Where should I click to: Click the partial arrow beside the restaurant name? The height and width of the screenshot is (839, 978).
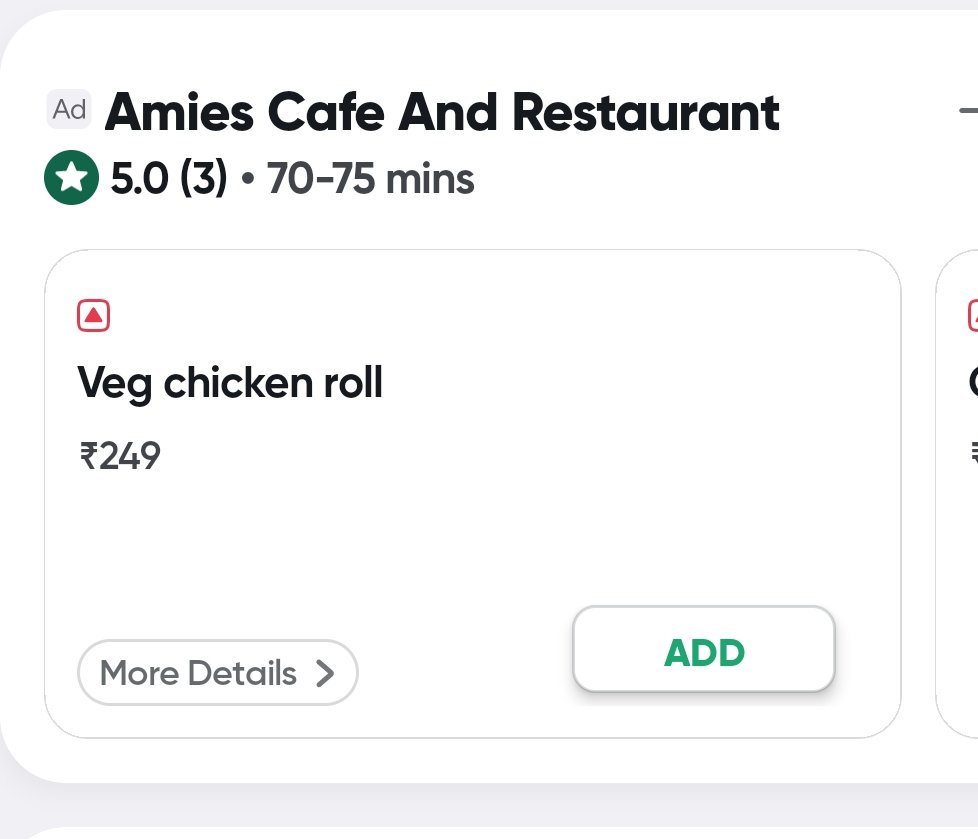pyautogui.click(x=967, y=112)
